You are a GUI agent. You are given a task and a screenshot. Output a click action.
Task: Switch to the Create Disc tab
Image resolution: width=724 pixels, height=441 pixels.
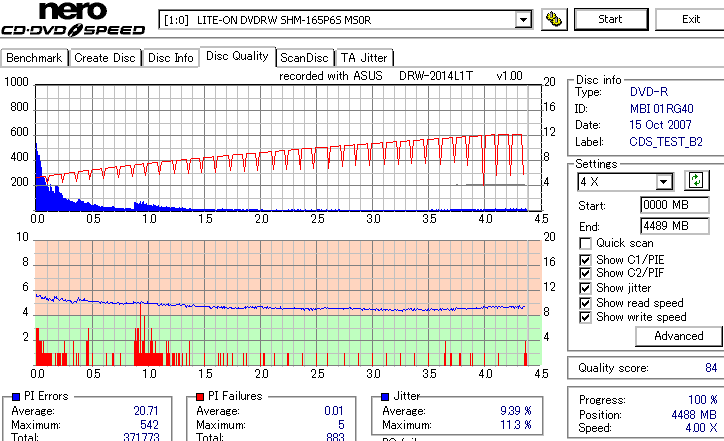(x=105, y=58)
